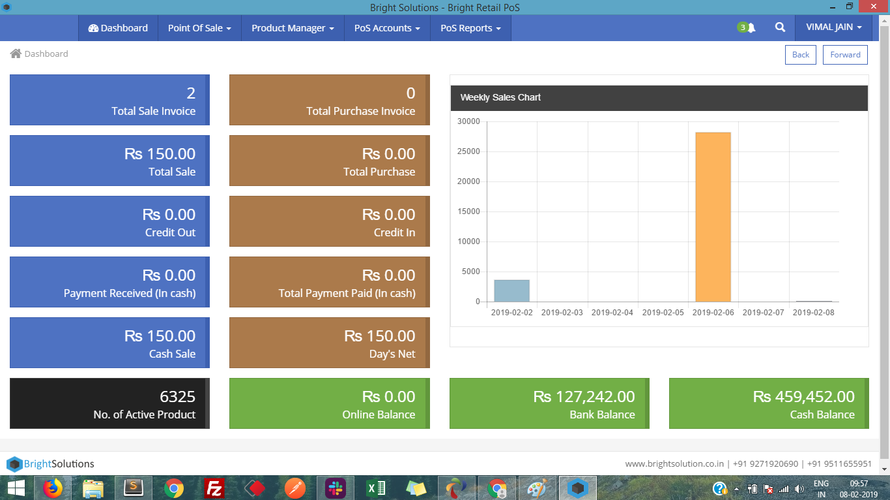Open the Total Sale Invoice card
Image resolution: width=890 pixels, height=500 pixels.
click(x=110, y=100)
